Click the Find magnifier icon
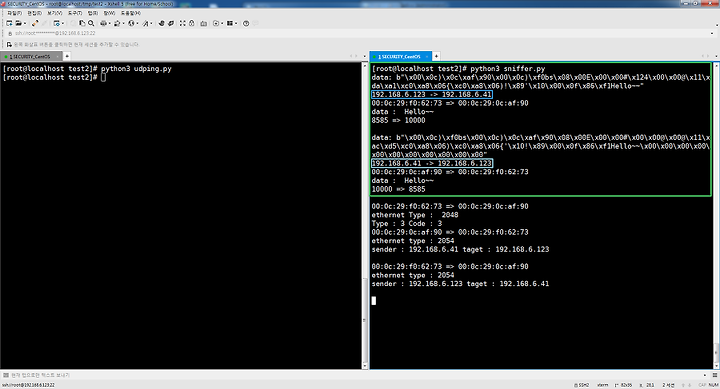Viewport: 720px width, 389px height. point(91,23)
